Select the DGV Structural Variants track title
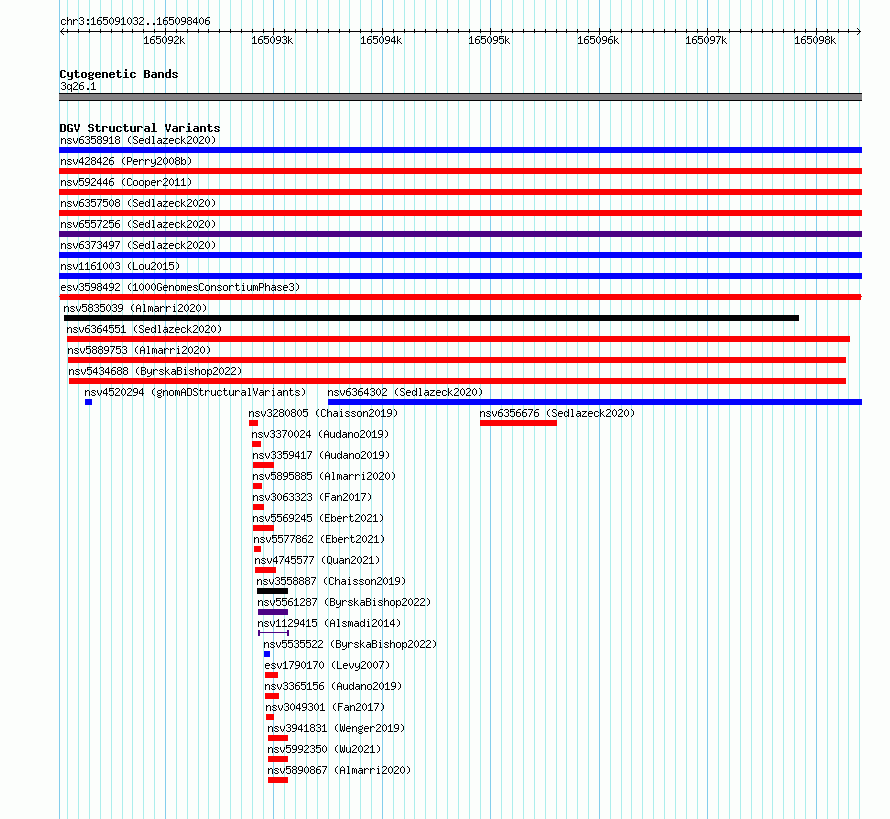Viewport: 890px width, 819px height. pos(140,128)
